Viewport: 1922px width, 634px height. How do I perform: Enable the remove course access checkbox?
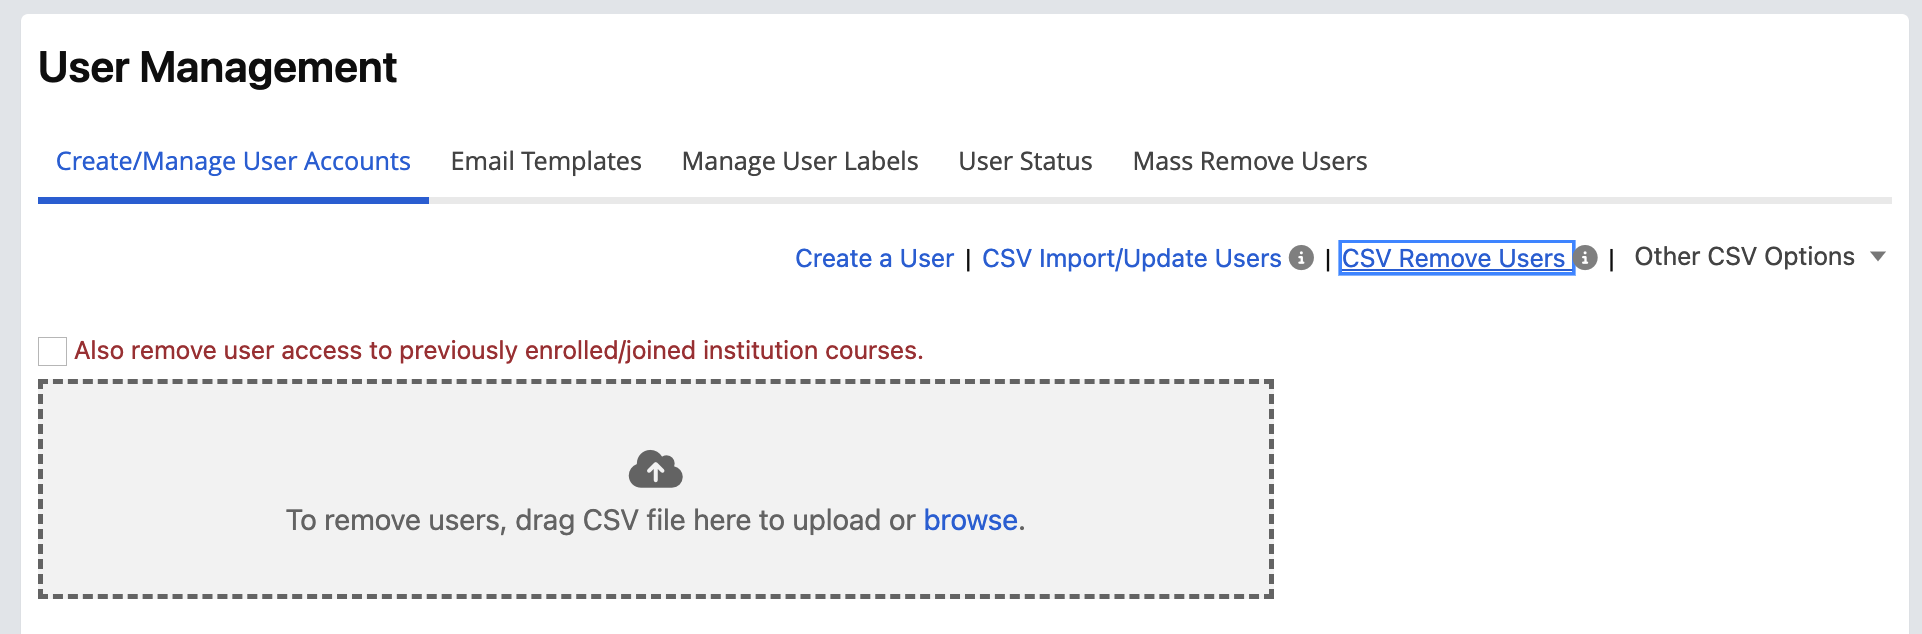(52, 351)
